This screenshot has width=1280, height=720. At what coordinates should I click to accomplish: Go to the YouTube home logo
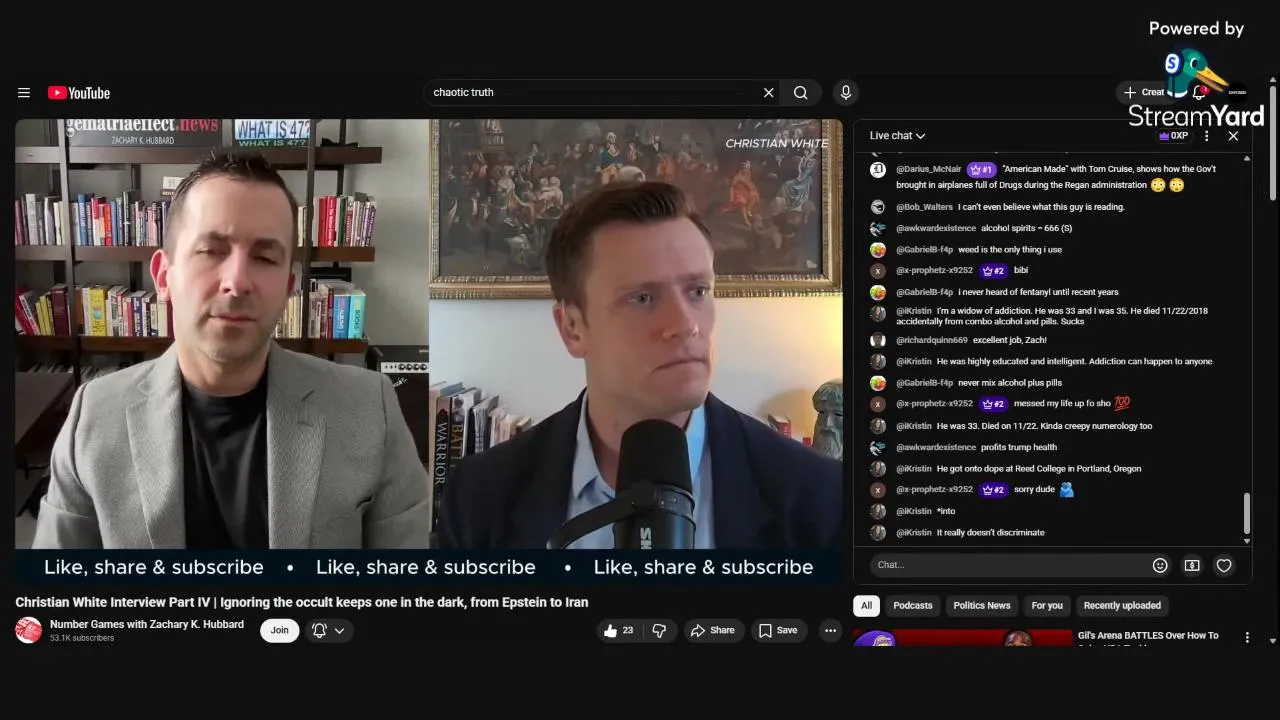(x=79, y=93)
